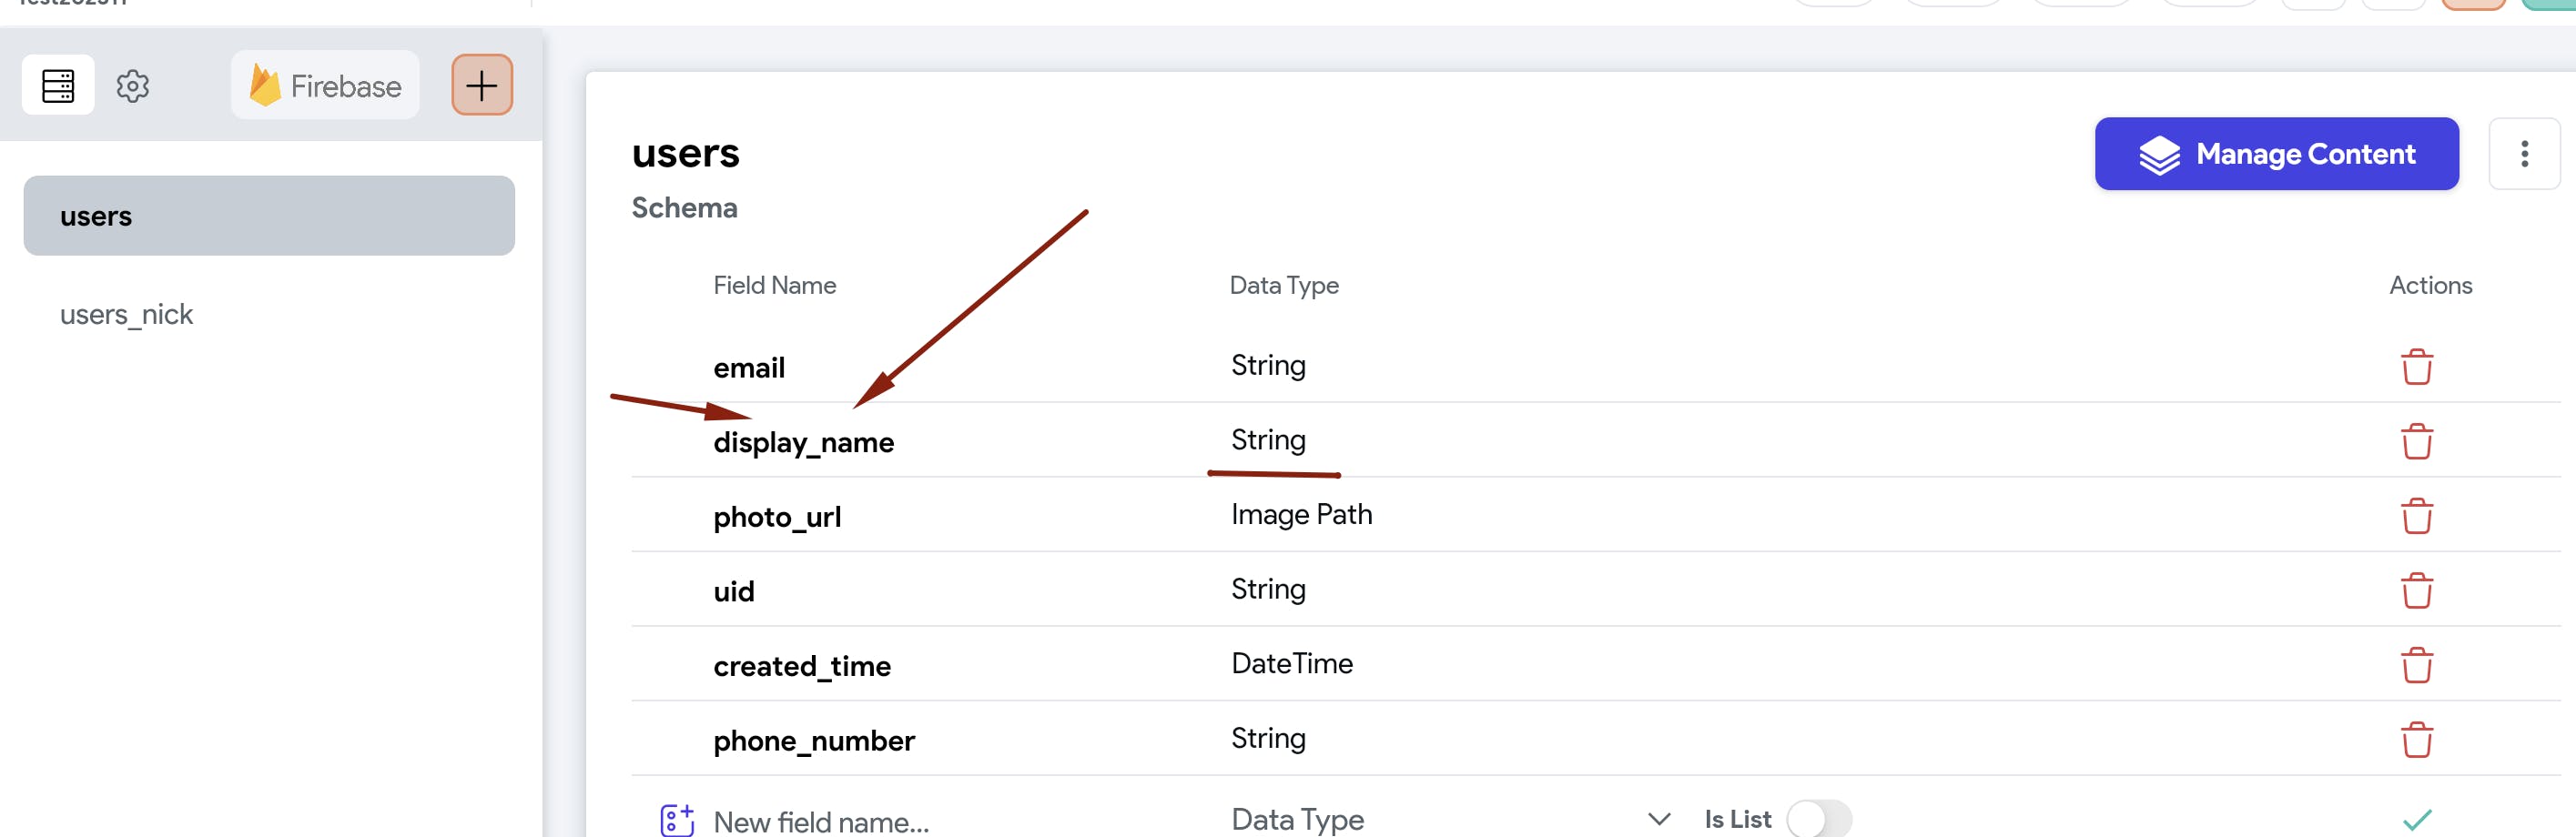Select the users_nick collection

pos(127,315)
